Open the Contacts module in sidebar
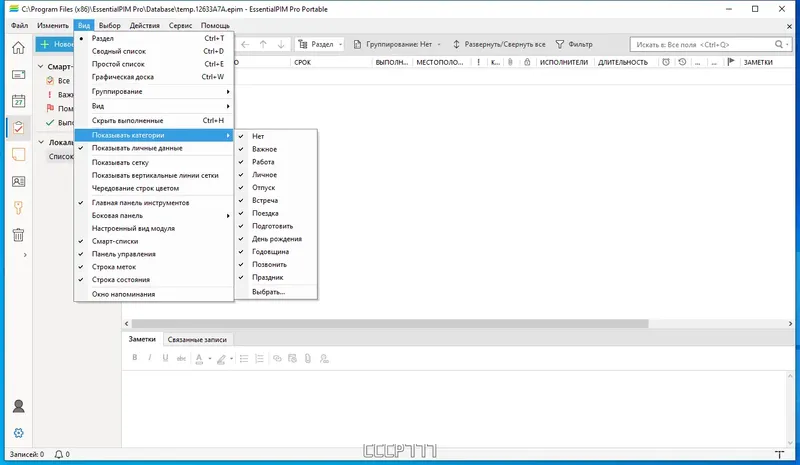Viewport: 800px width, 465px height. point(18,181)
